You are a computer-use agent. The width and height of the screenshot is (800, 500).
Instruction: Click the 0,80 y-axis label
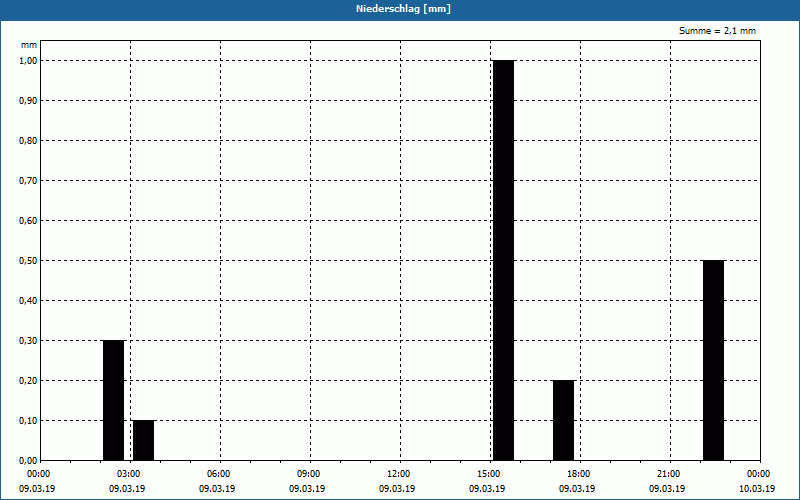click(x=28, y=141)
